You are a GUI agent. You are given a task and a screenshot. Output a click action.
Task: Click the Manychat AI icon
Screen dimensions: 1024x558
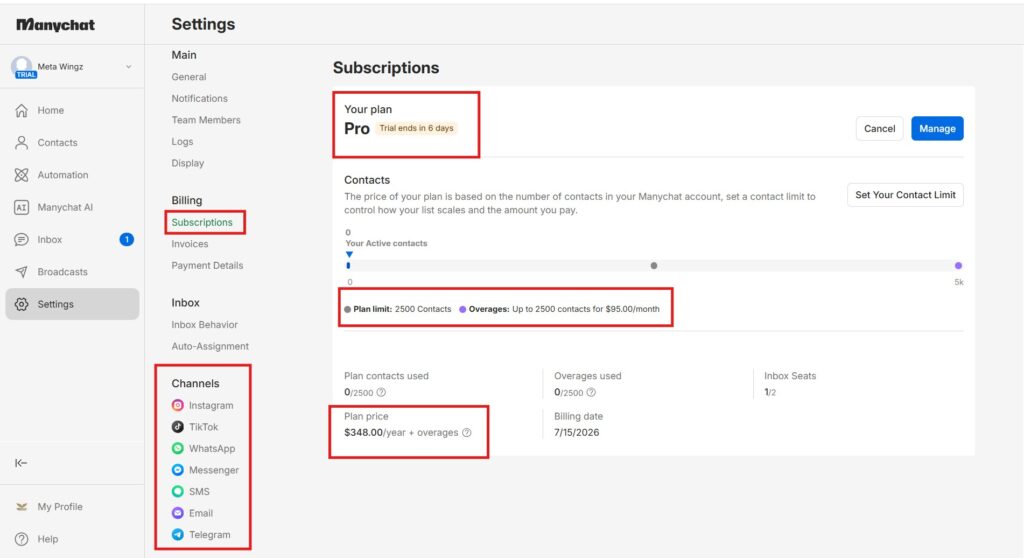[22, 207]
